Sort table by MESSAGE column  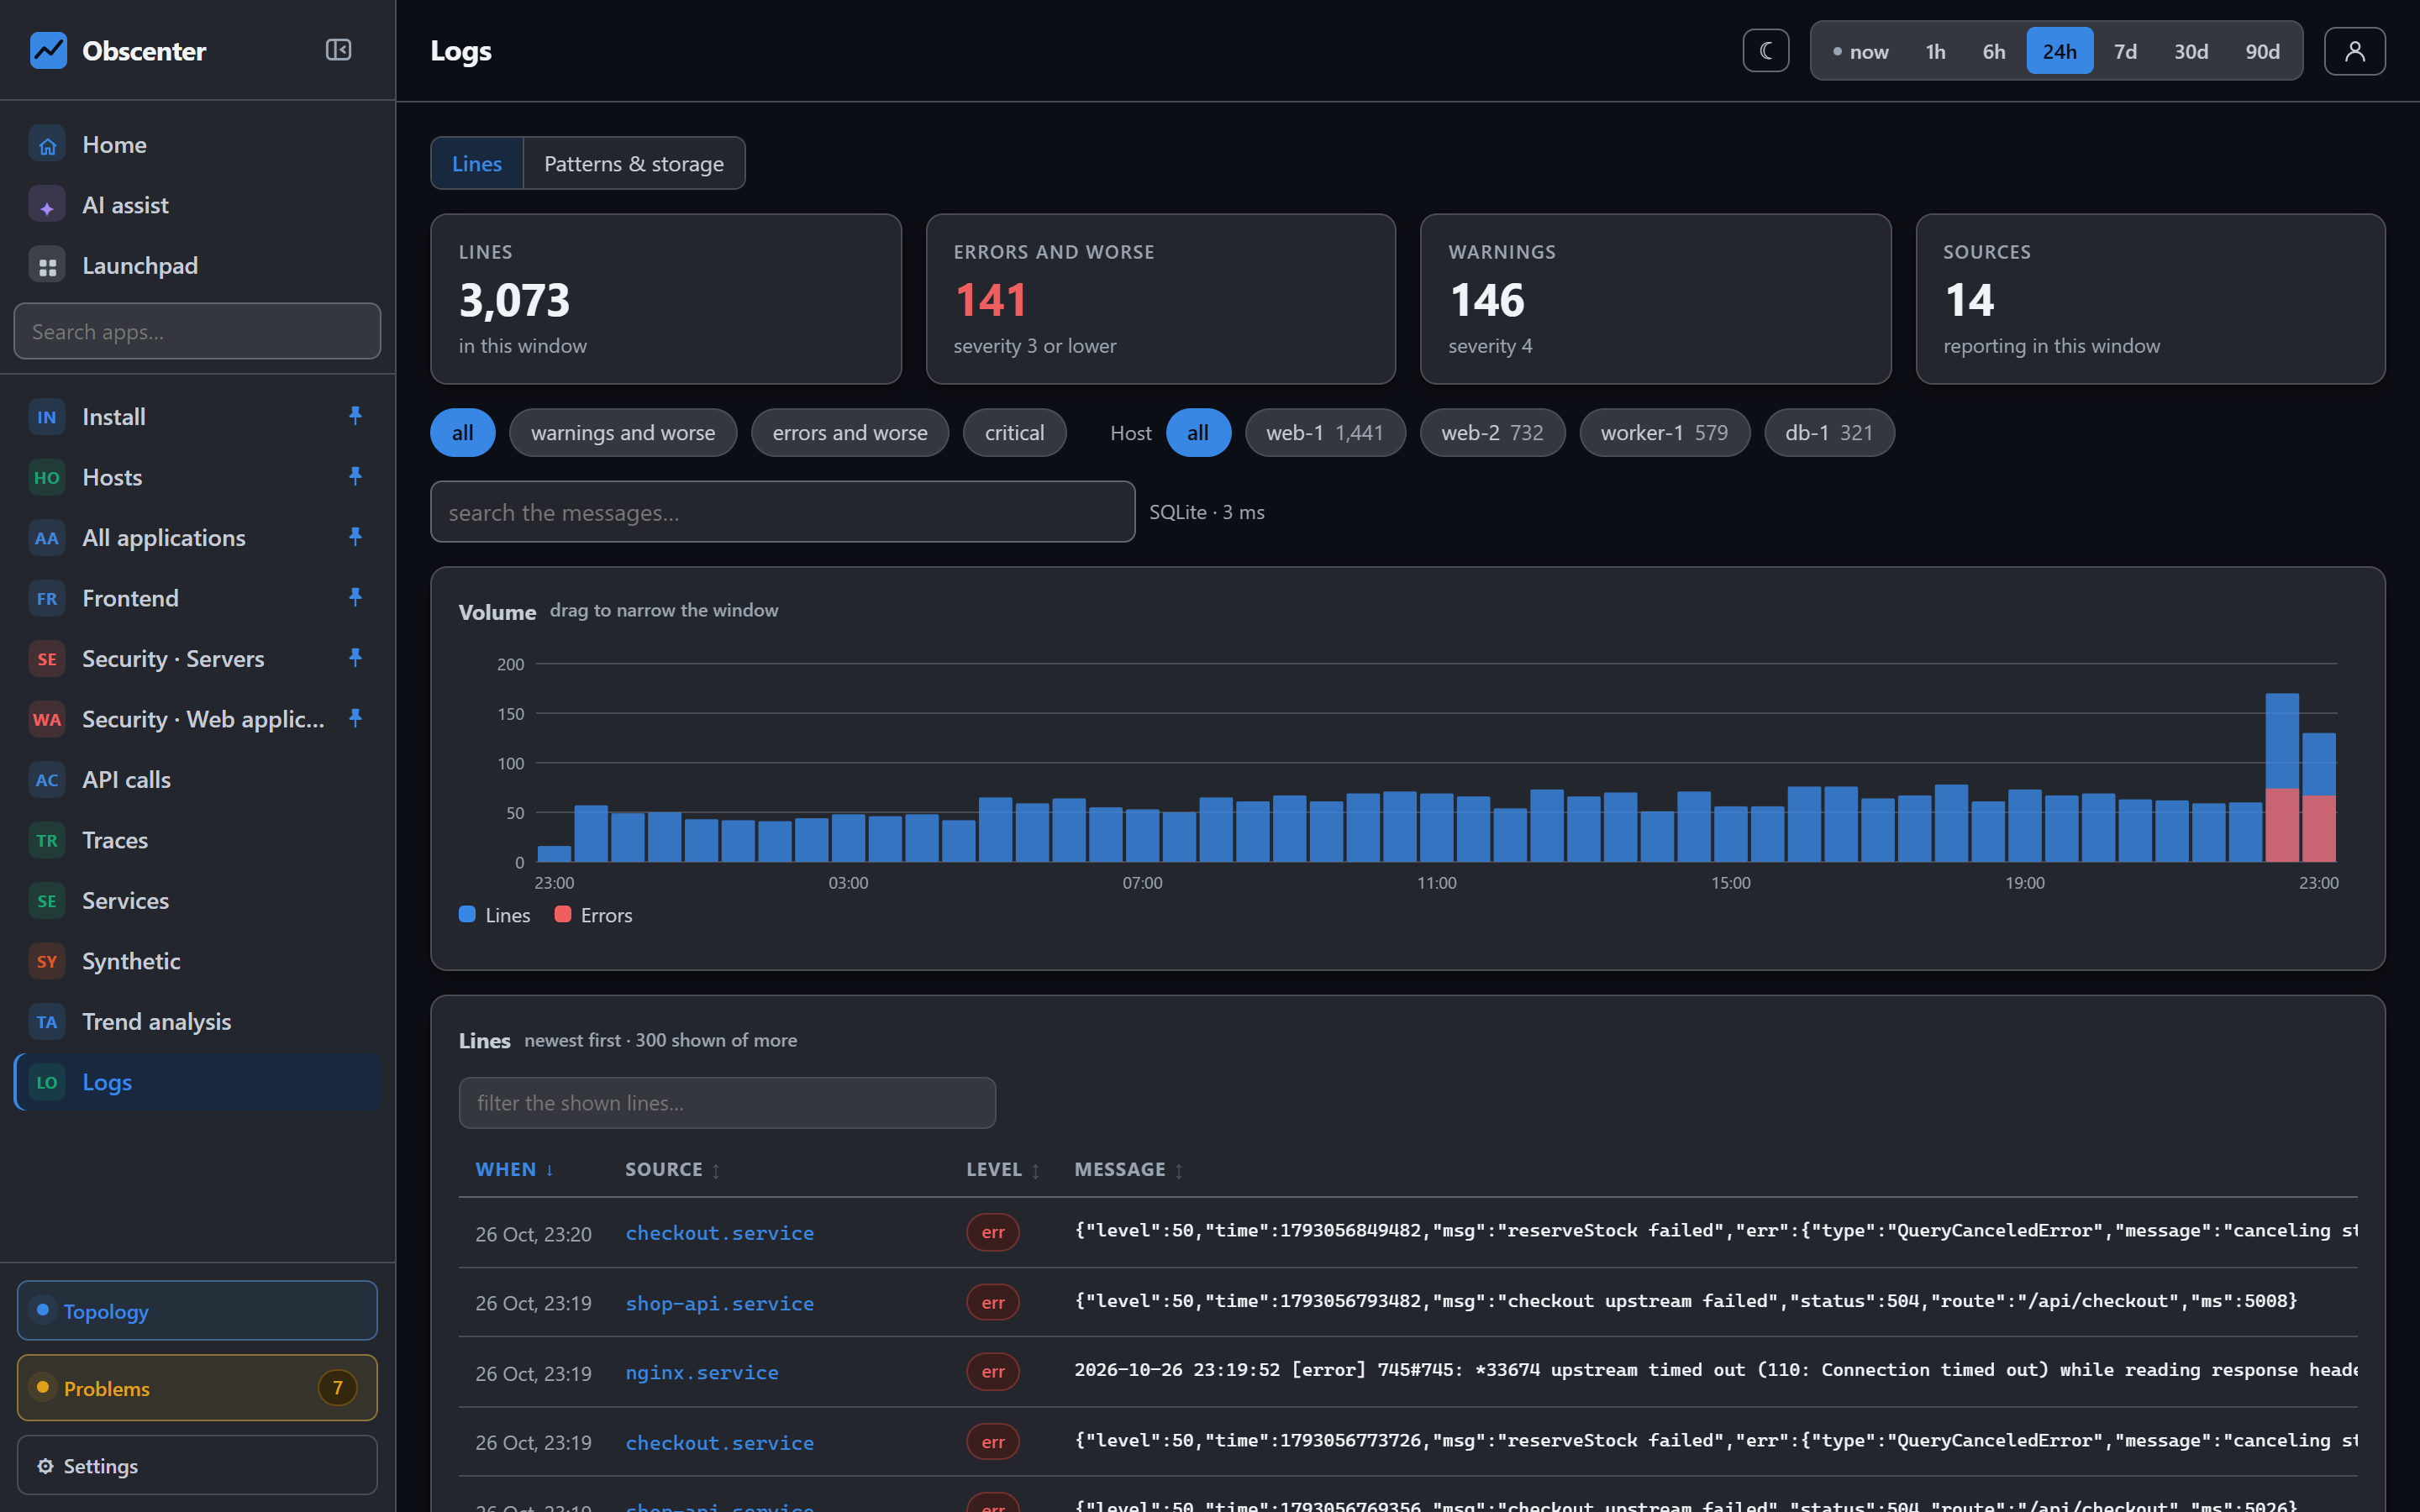point(1128,1169)
